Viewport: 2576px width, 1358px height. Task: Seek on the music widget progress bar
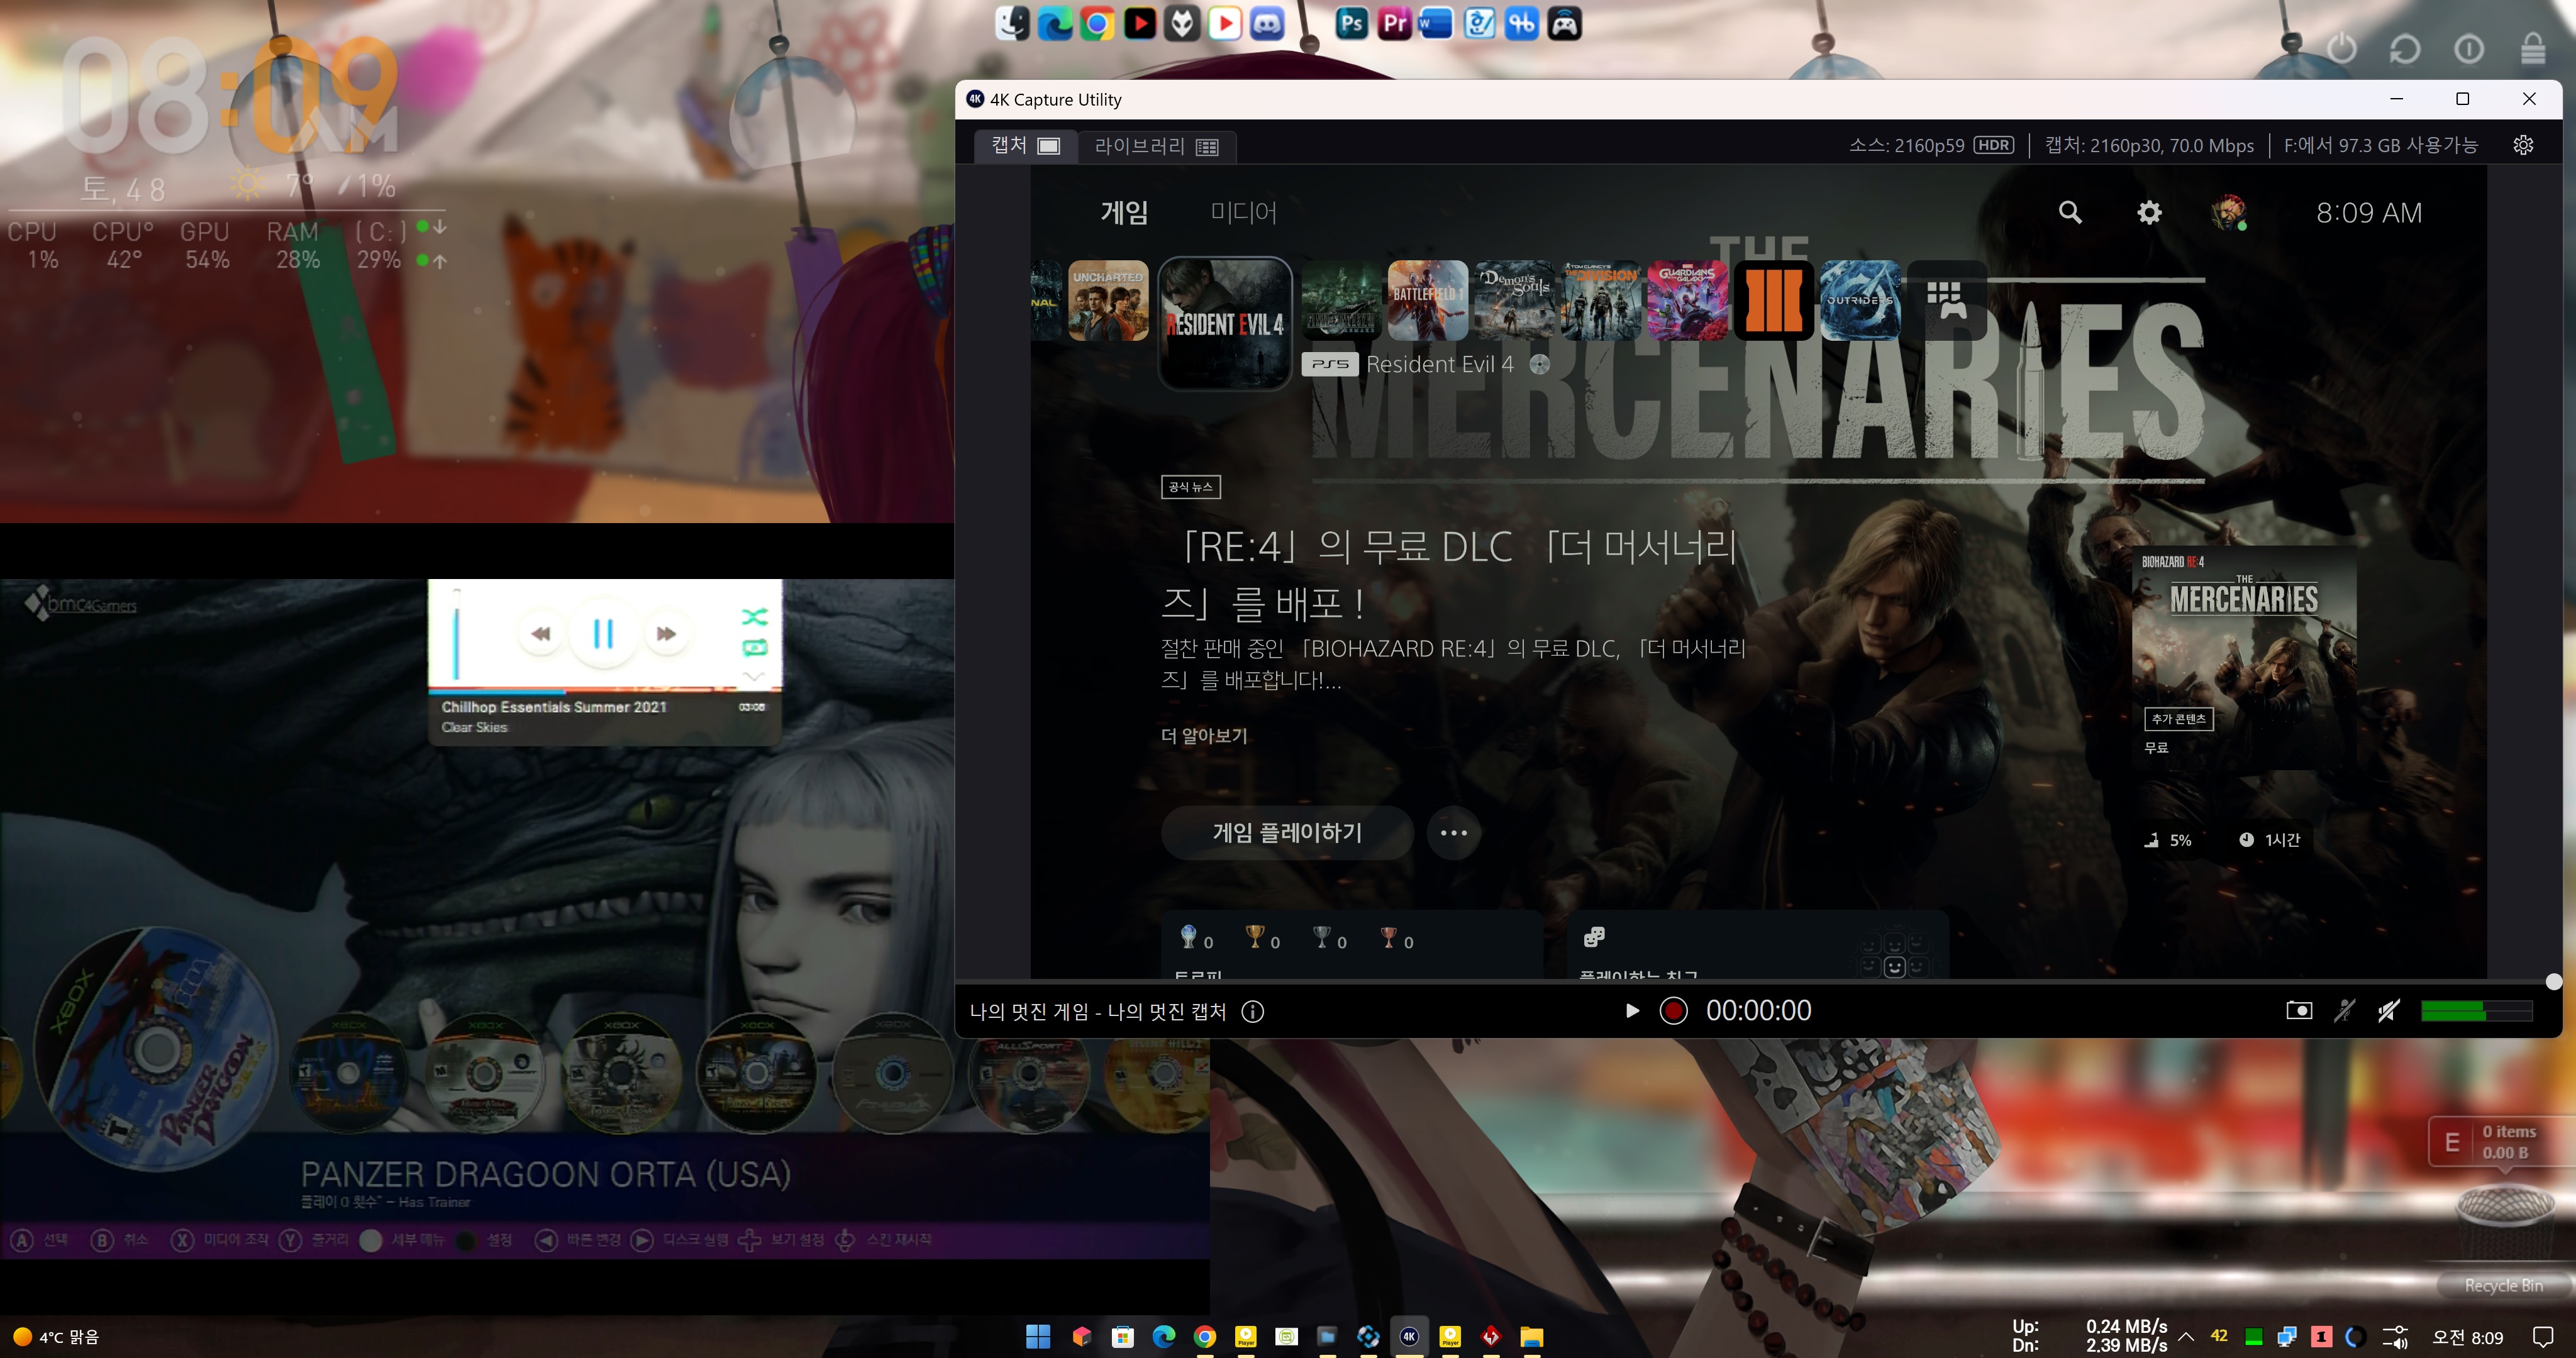point(604,691)
